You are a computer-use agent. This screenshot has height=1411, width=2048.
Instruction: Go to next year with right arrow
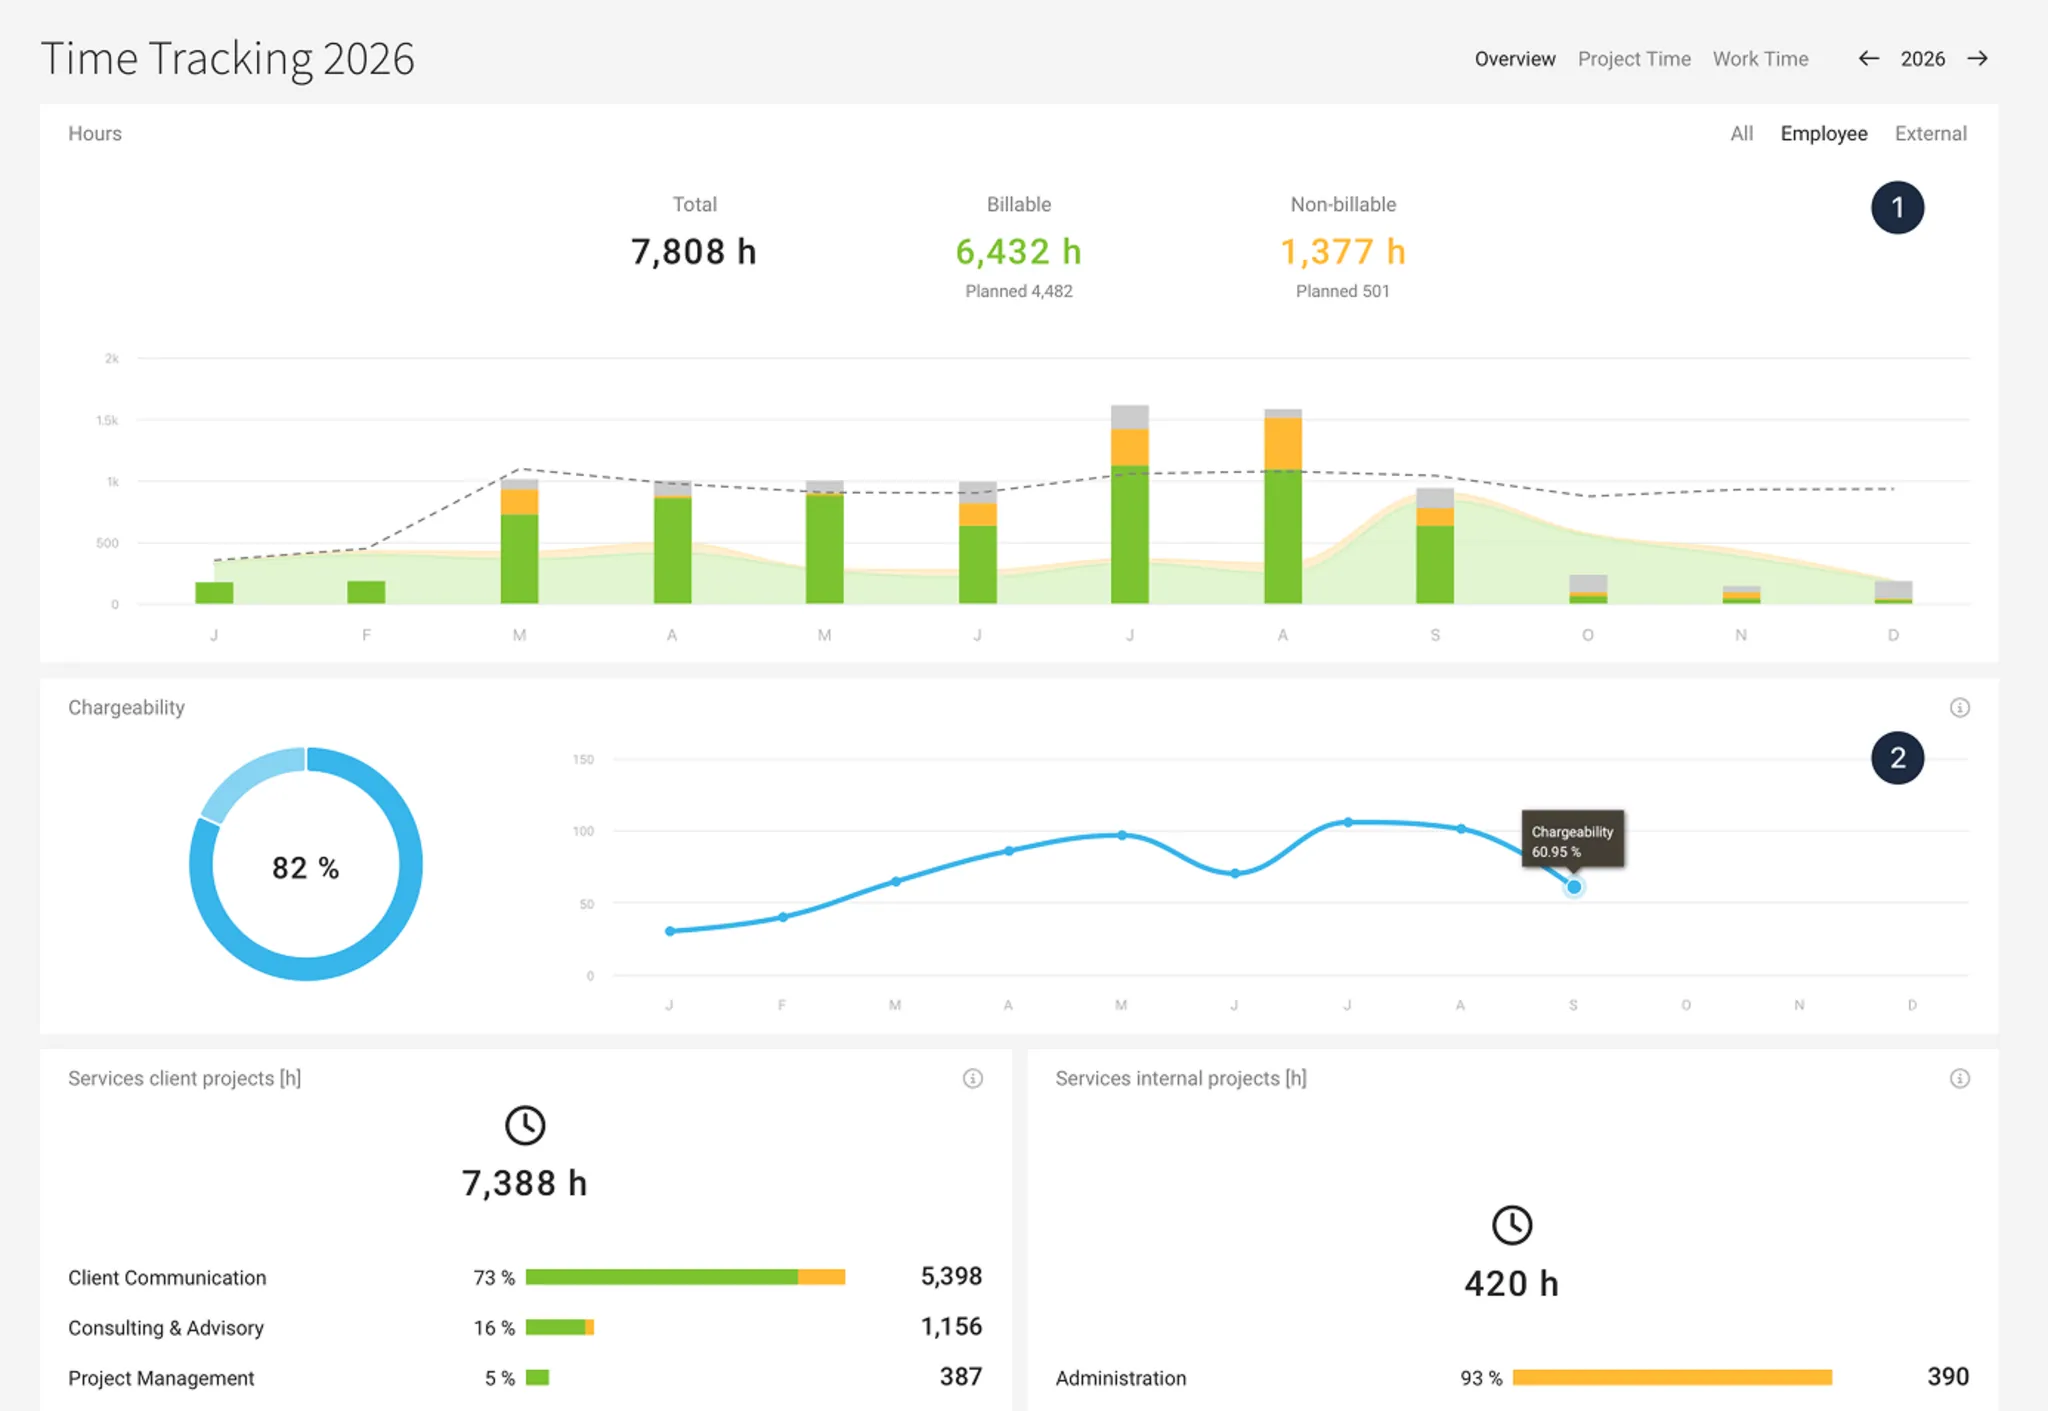[1977, 59]
